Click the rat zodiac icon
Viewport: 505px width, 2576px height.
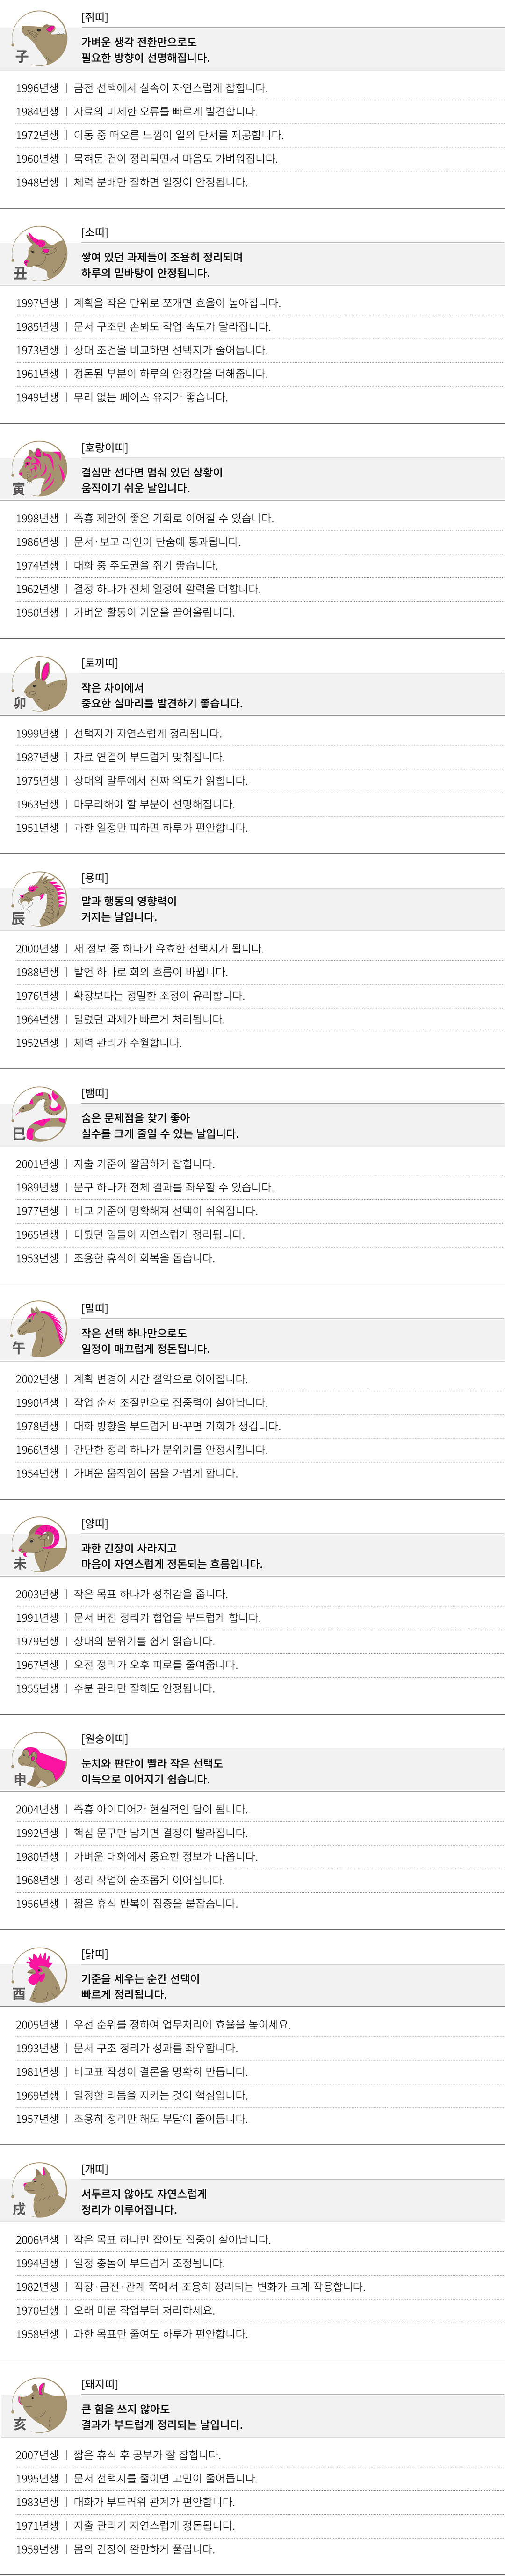40,39
